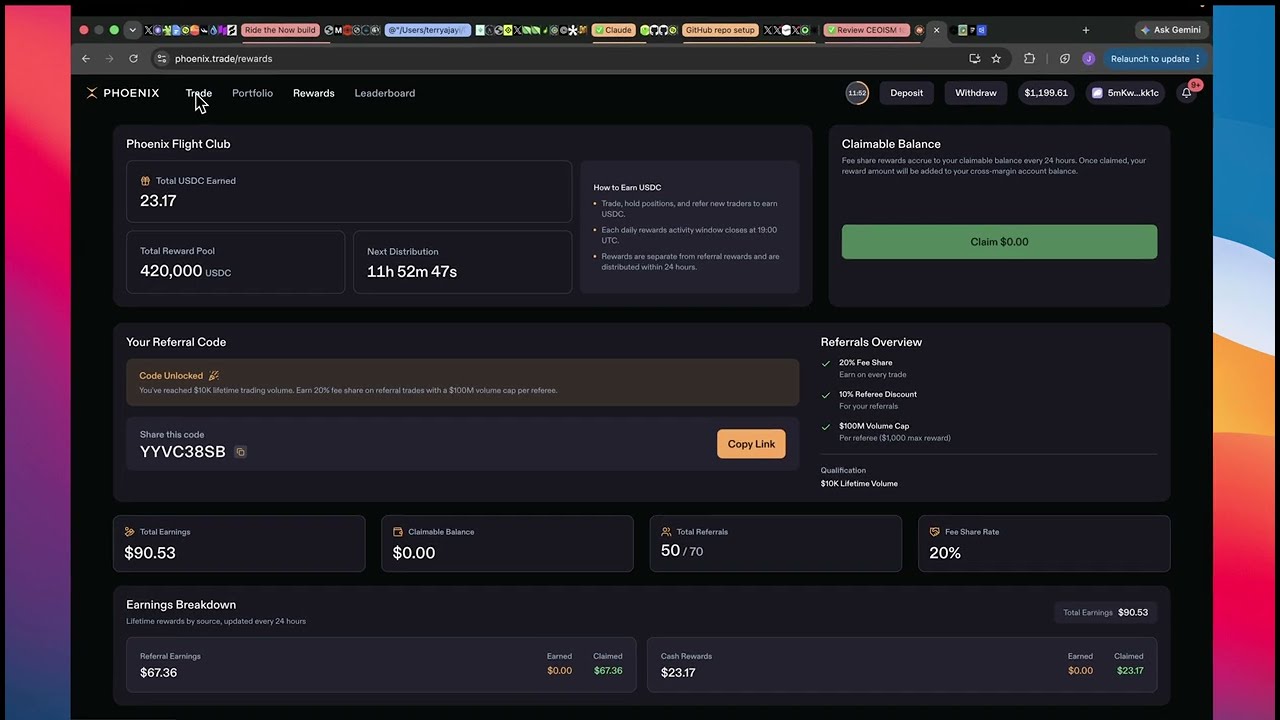Click the Total USDC Earned gift icon
Viewport: 1280px width, 720px height.
145,181
